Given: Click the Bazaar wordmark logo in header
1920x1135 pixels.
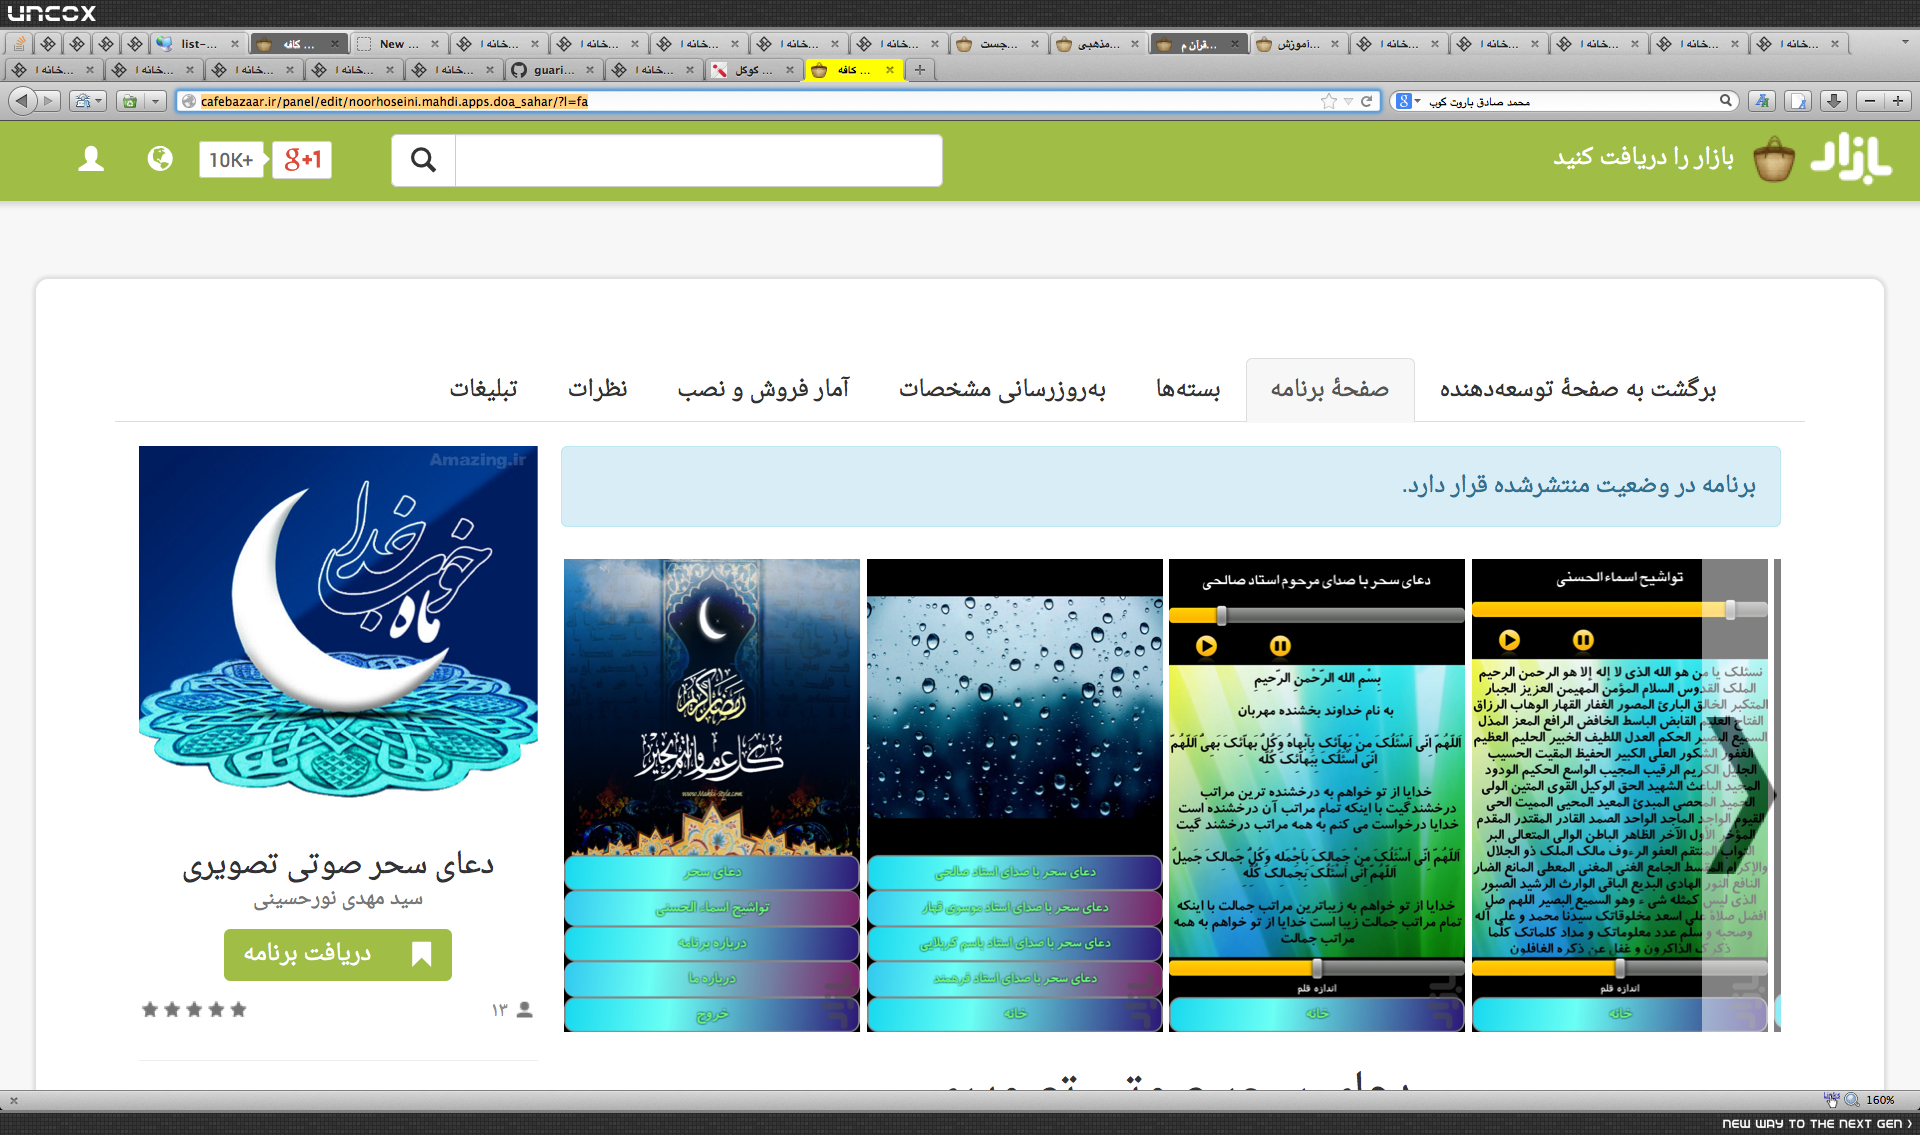Looking at the screenshot, I should pos(1851,158).
